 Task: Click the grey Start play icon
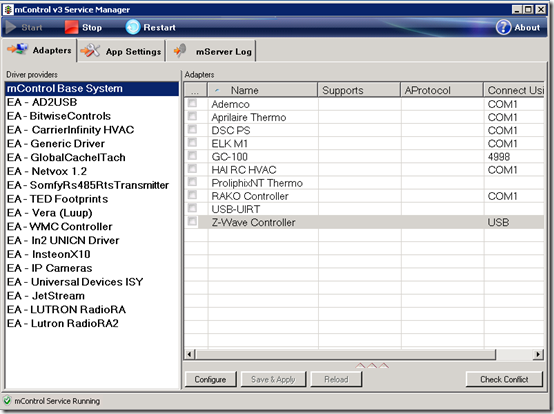point(11,27)
